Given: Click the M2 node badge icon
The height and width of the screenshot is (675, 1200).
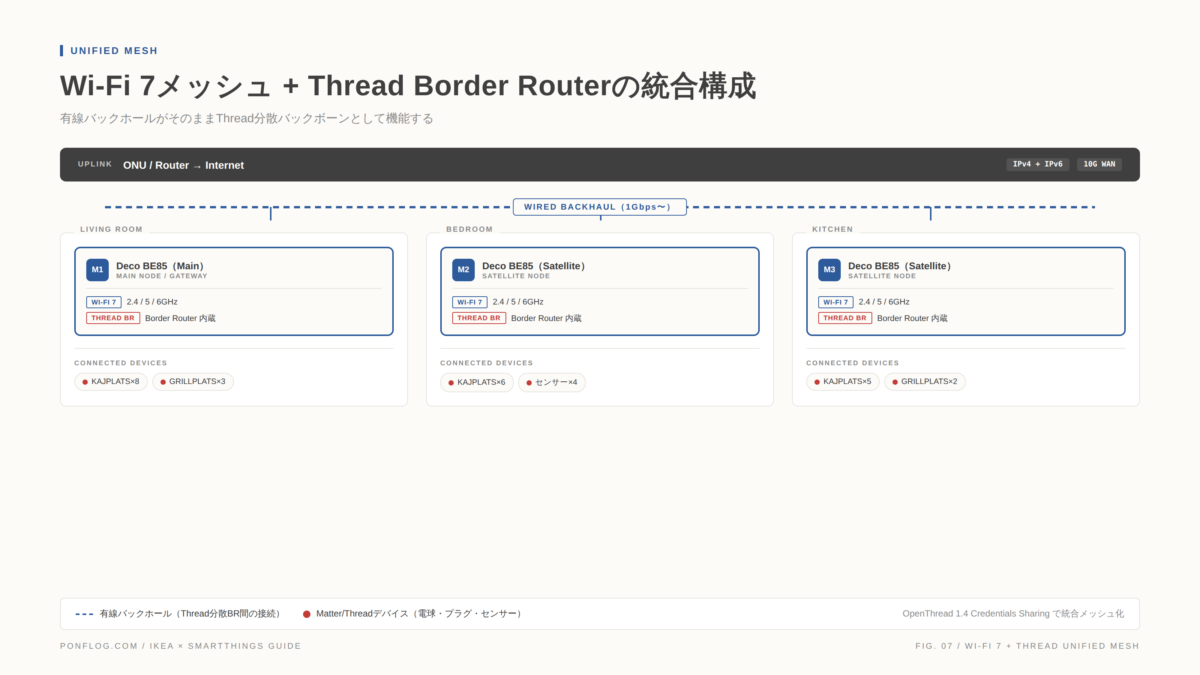Looking at the screenshot, I should pyautogui.click(x=463, y=270).
